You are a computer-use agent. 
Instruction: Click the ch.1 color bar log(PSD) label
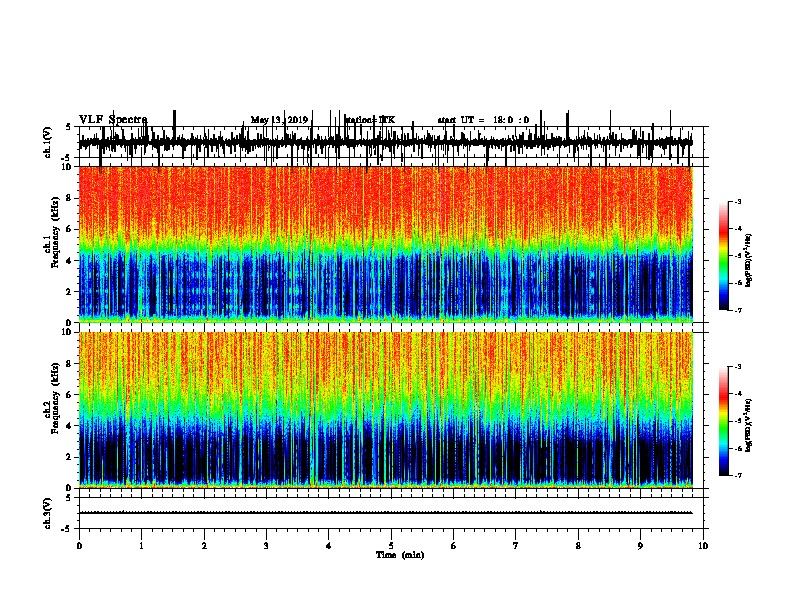click(x=749, y=260)
